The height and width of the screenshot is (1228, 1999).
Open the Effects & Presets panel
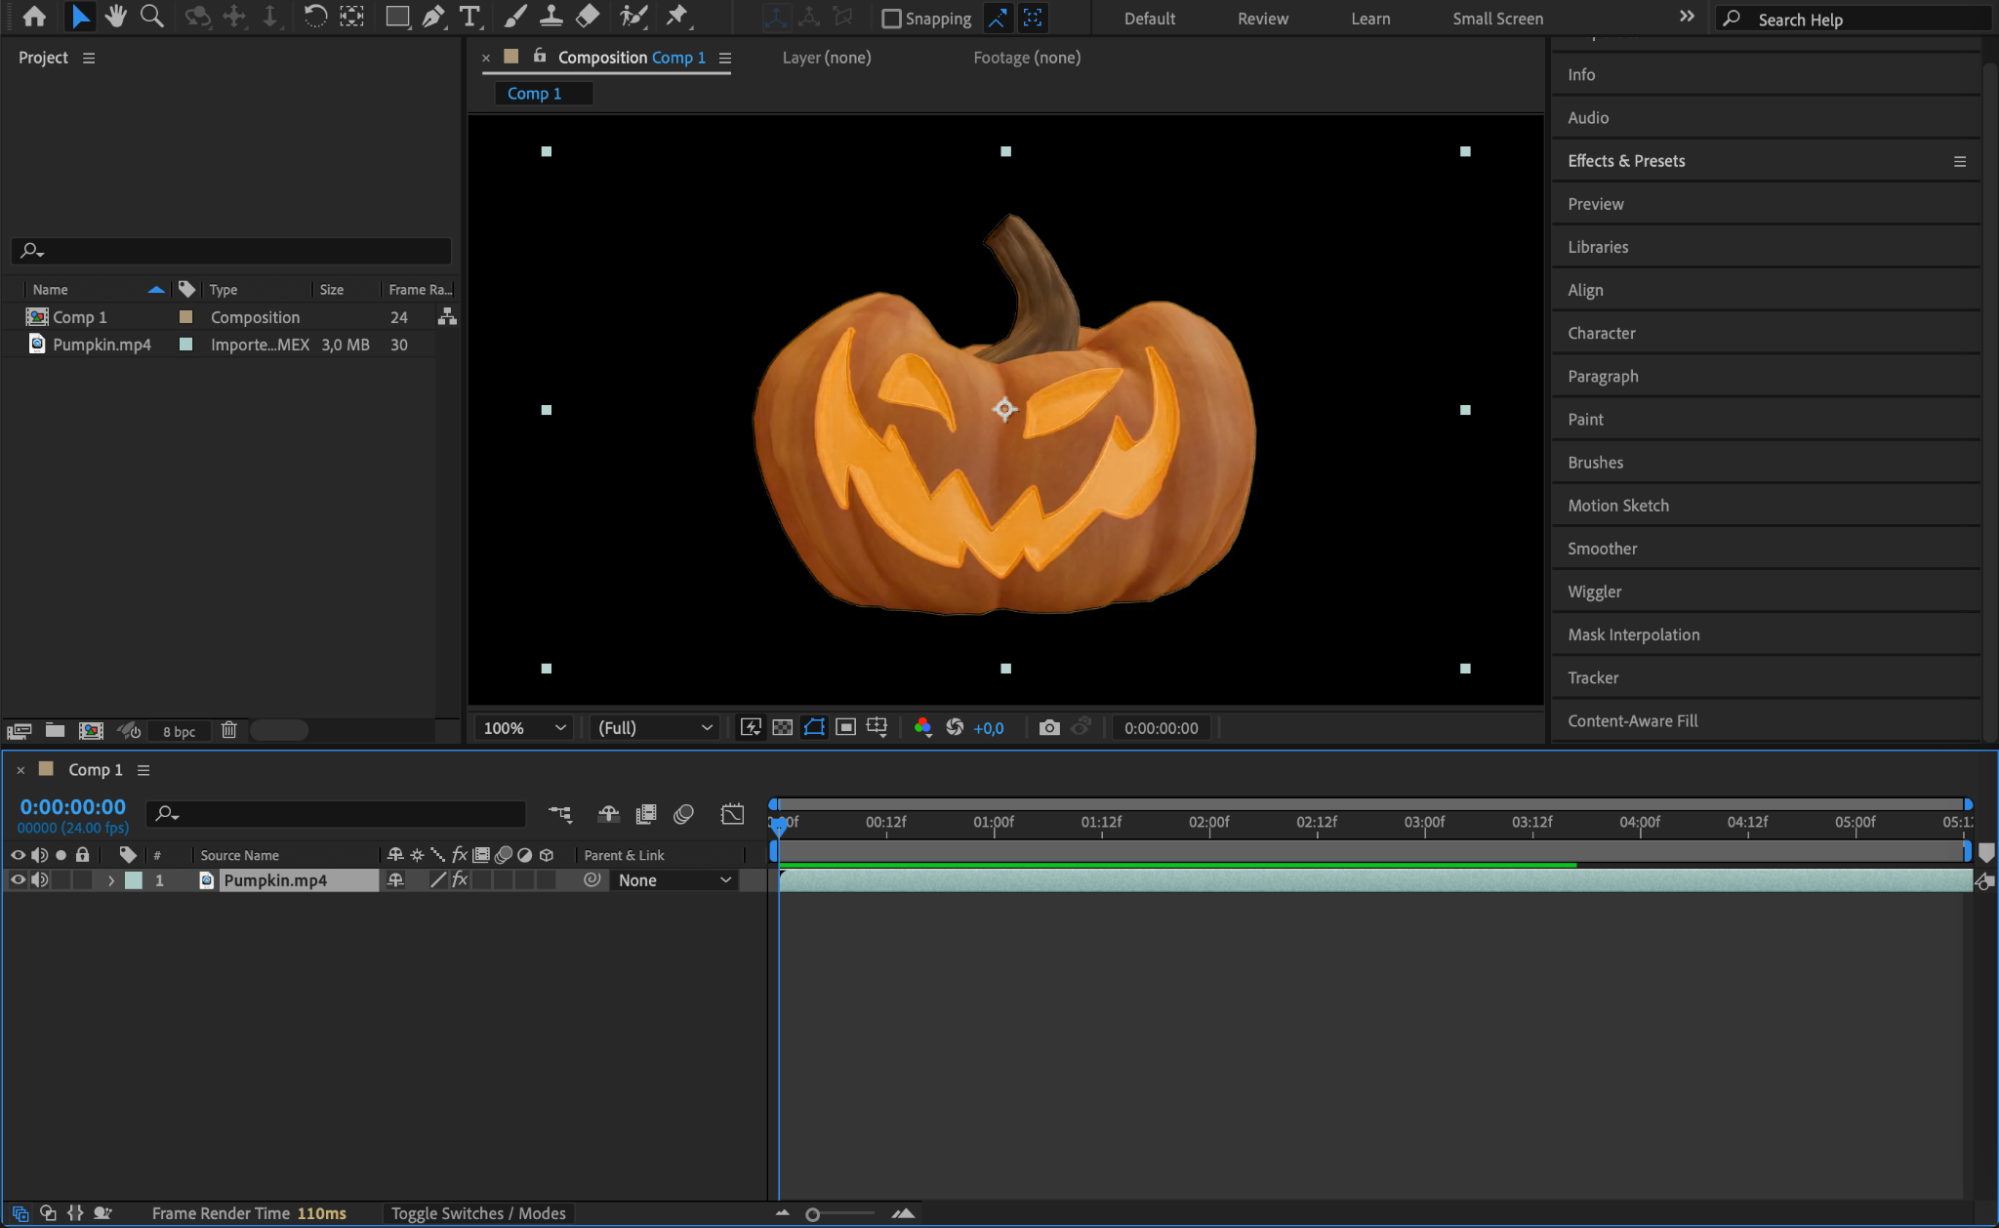click(x=1625, y=161)
